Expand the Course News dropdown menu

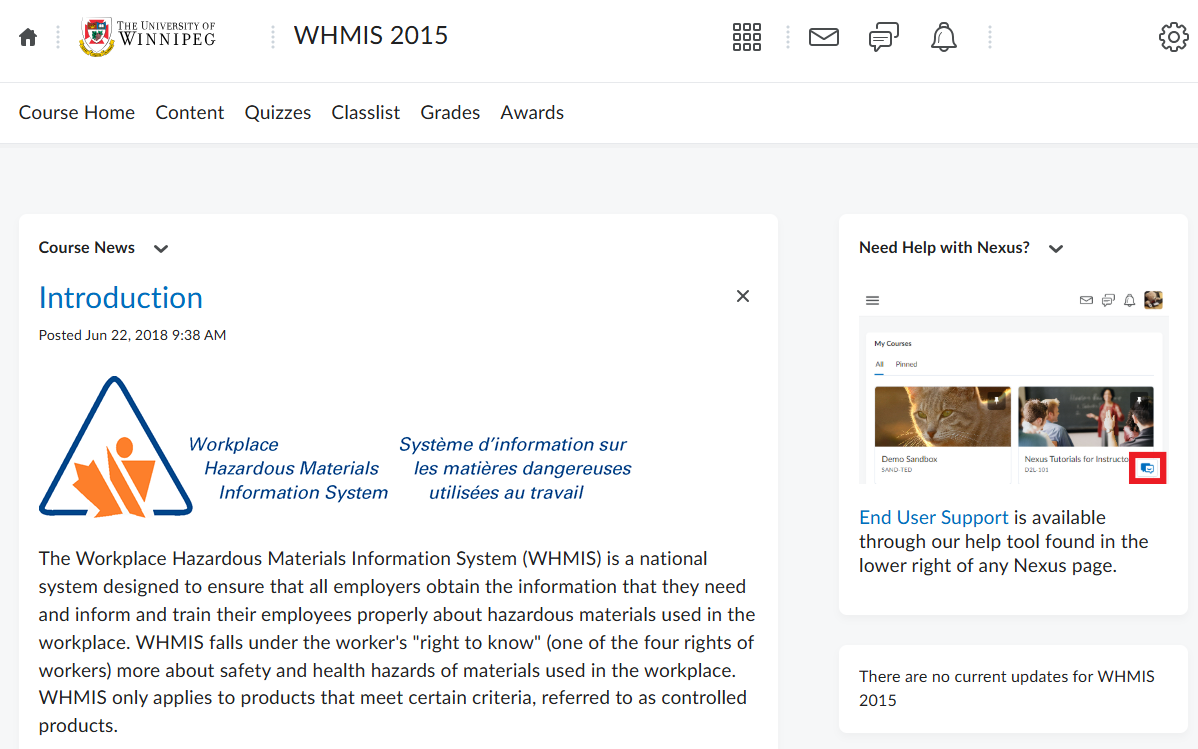coord(160,248)
